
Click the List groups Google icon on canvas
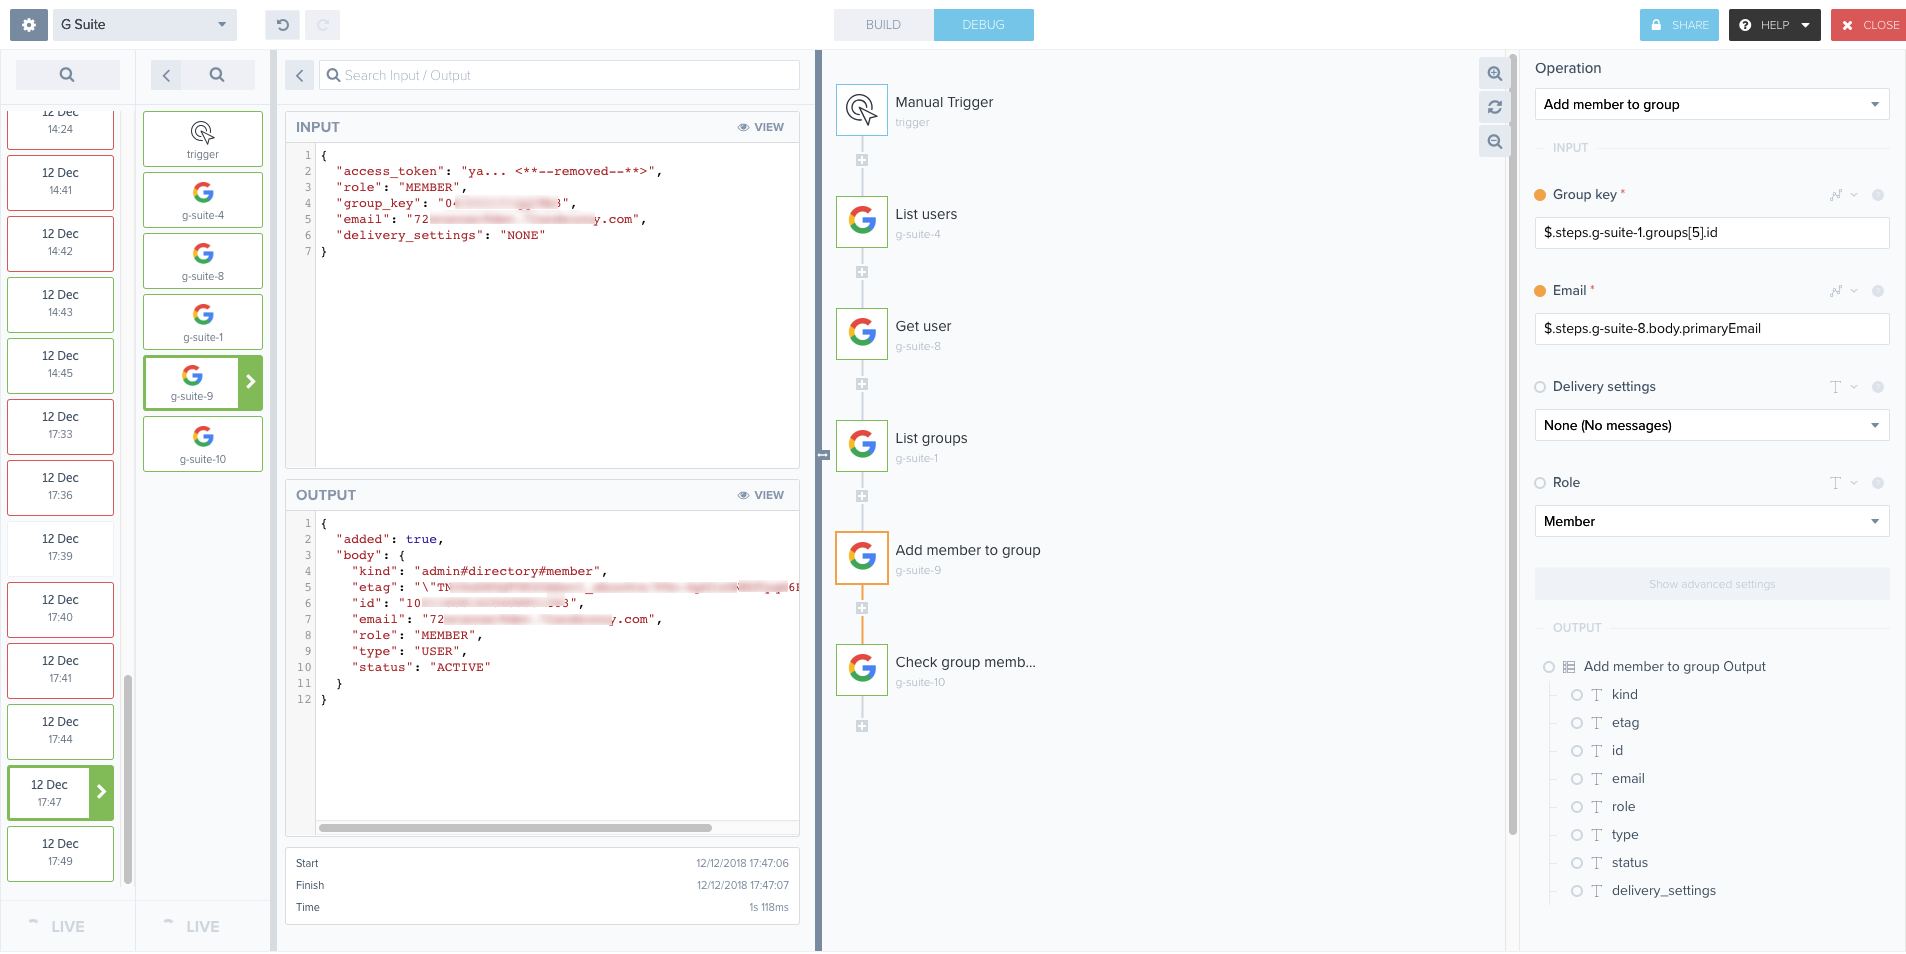click(861, 445)
